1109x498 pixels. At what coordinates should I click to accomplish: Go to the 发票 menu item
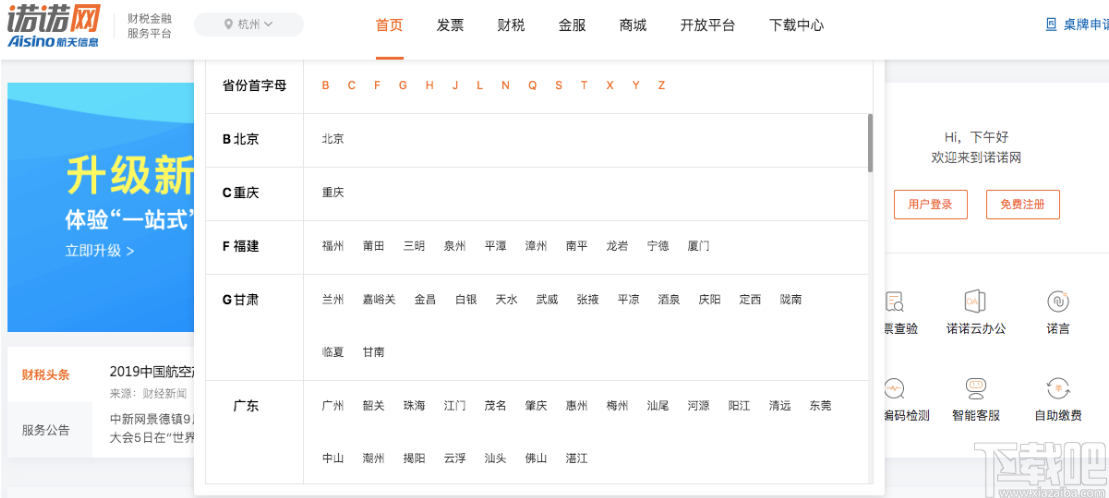pos(450,26)
